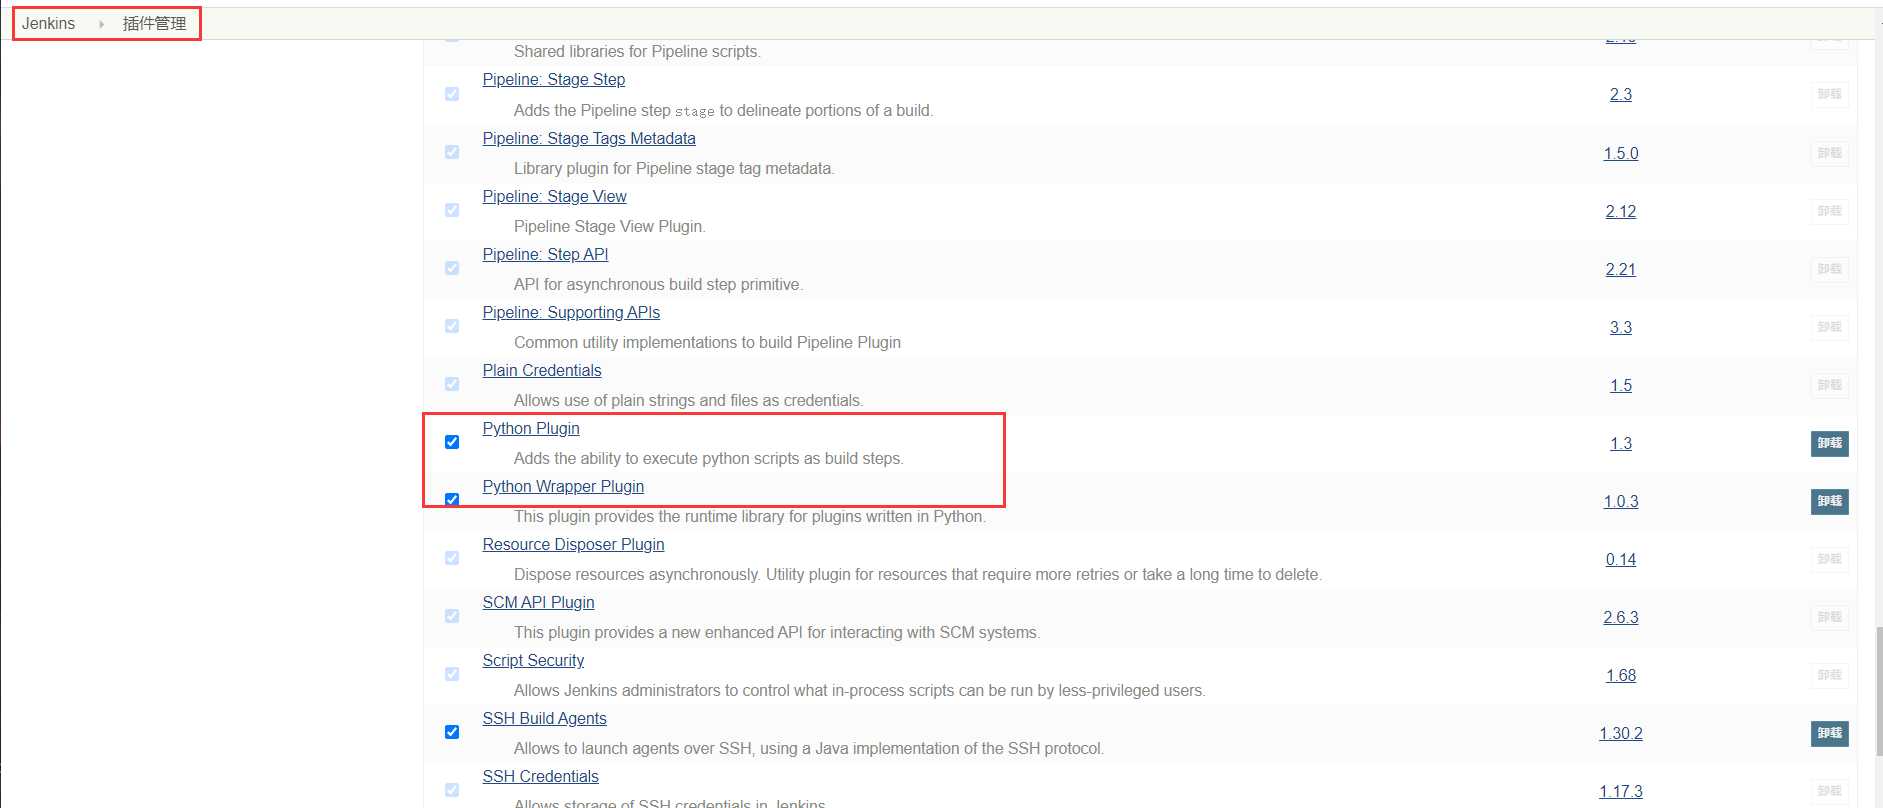Click version 2.12 link
This screenshot has width=1883, height=808.
pos(1621,211)
